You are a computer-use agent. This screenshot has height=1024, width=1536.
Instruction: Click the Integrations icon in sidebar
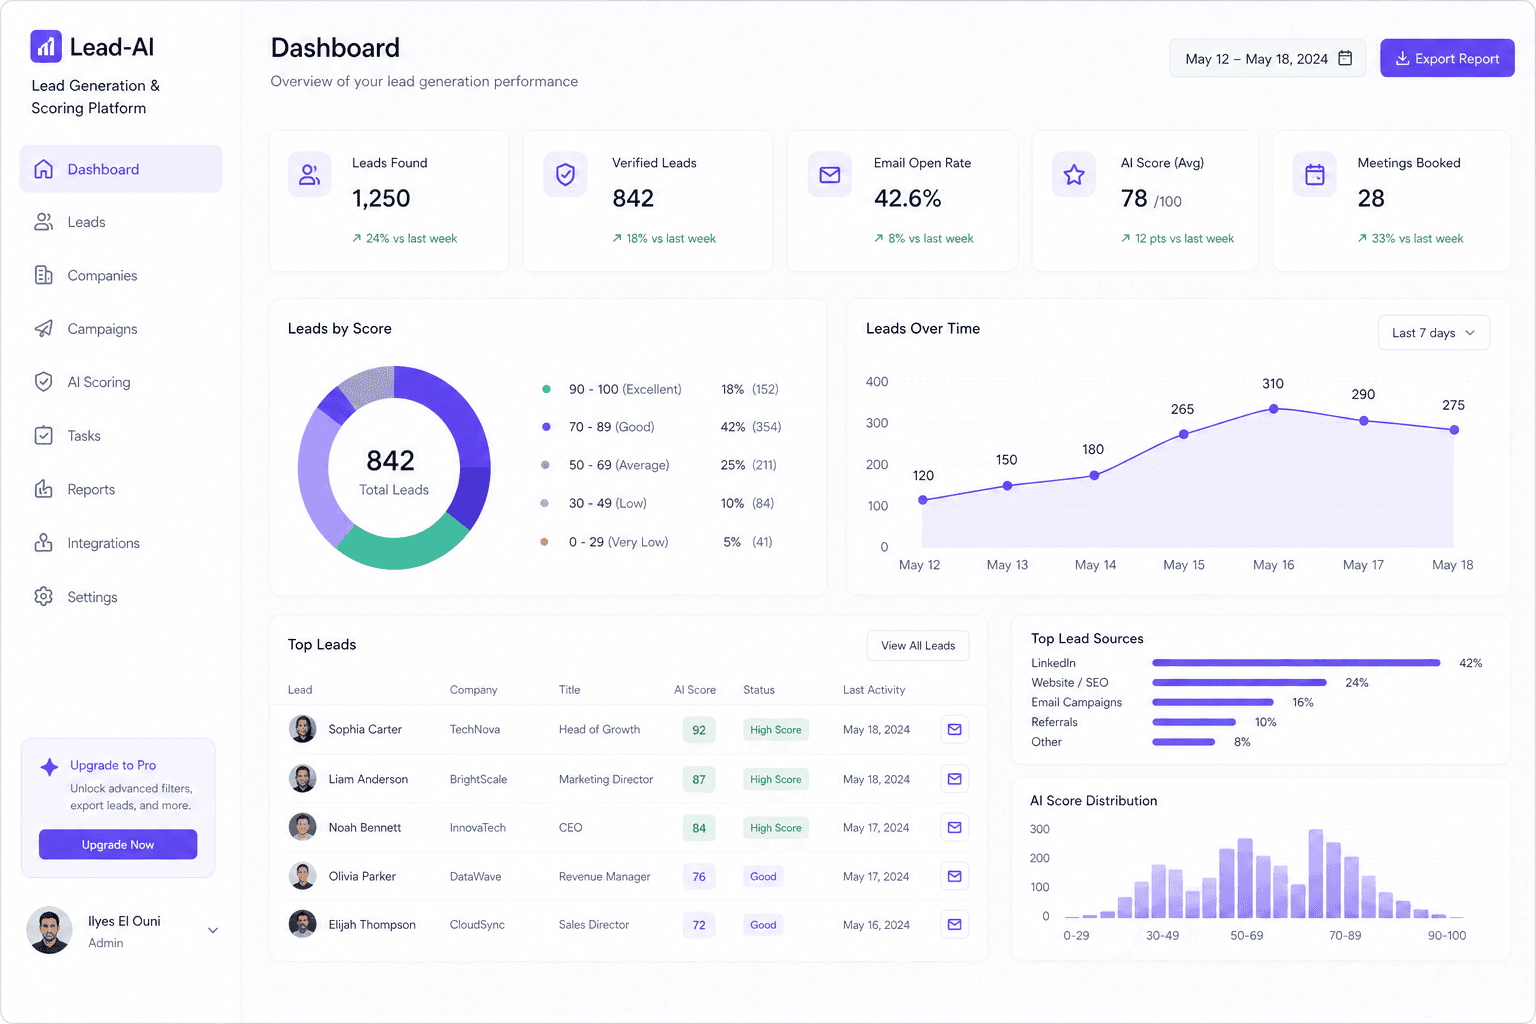click(x=43, y=543)
